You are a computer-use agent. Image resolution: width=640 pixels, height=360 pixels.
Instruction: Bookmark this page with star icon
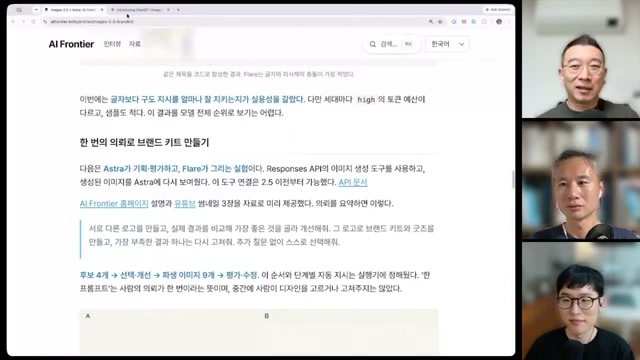(440, 21)
